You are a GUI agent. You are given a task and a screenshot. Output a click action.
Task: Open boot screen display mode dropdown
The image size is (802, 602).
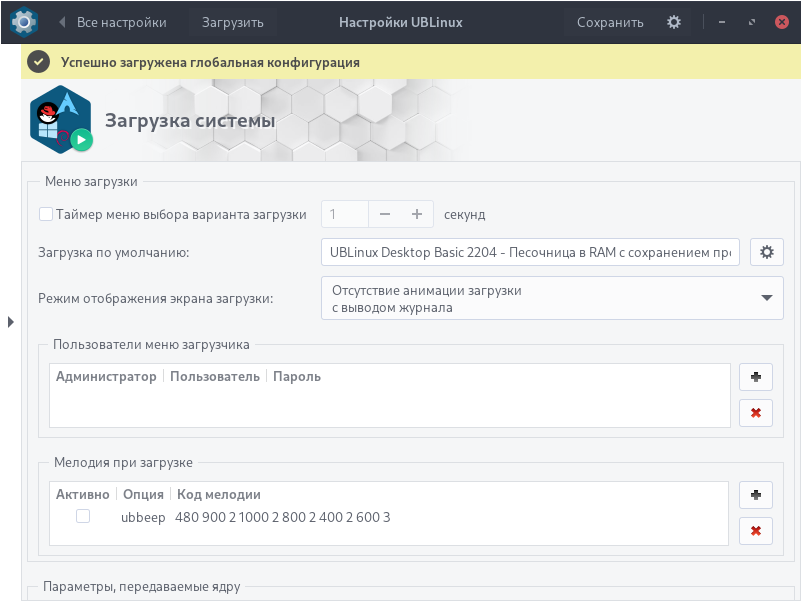[552, 299]
